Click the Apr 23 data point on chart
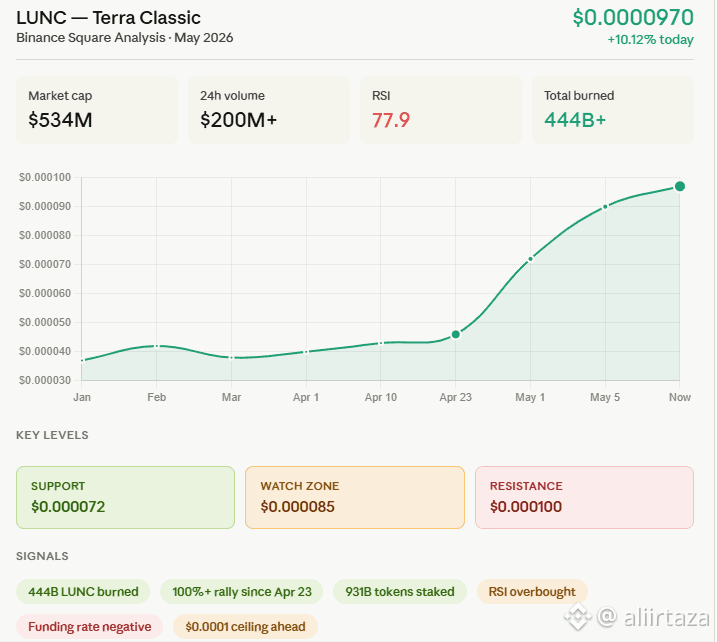The image size is (717, 642). tap(455, 334)
